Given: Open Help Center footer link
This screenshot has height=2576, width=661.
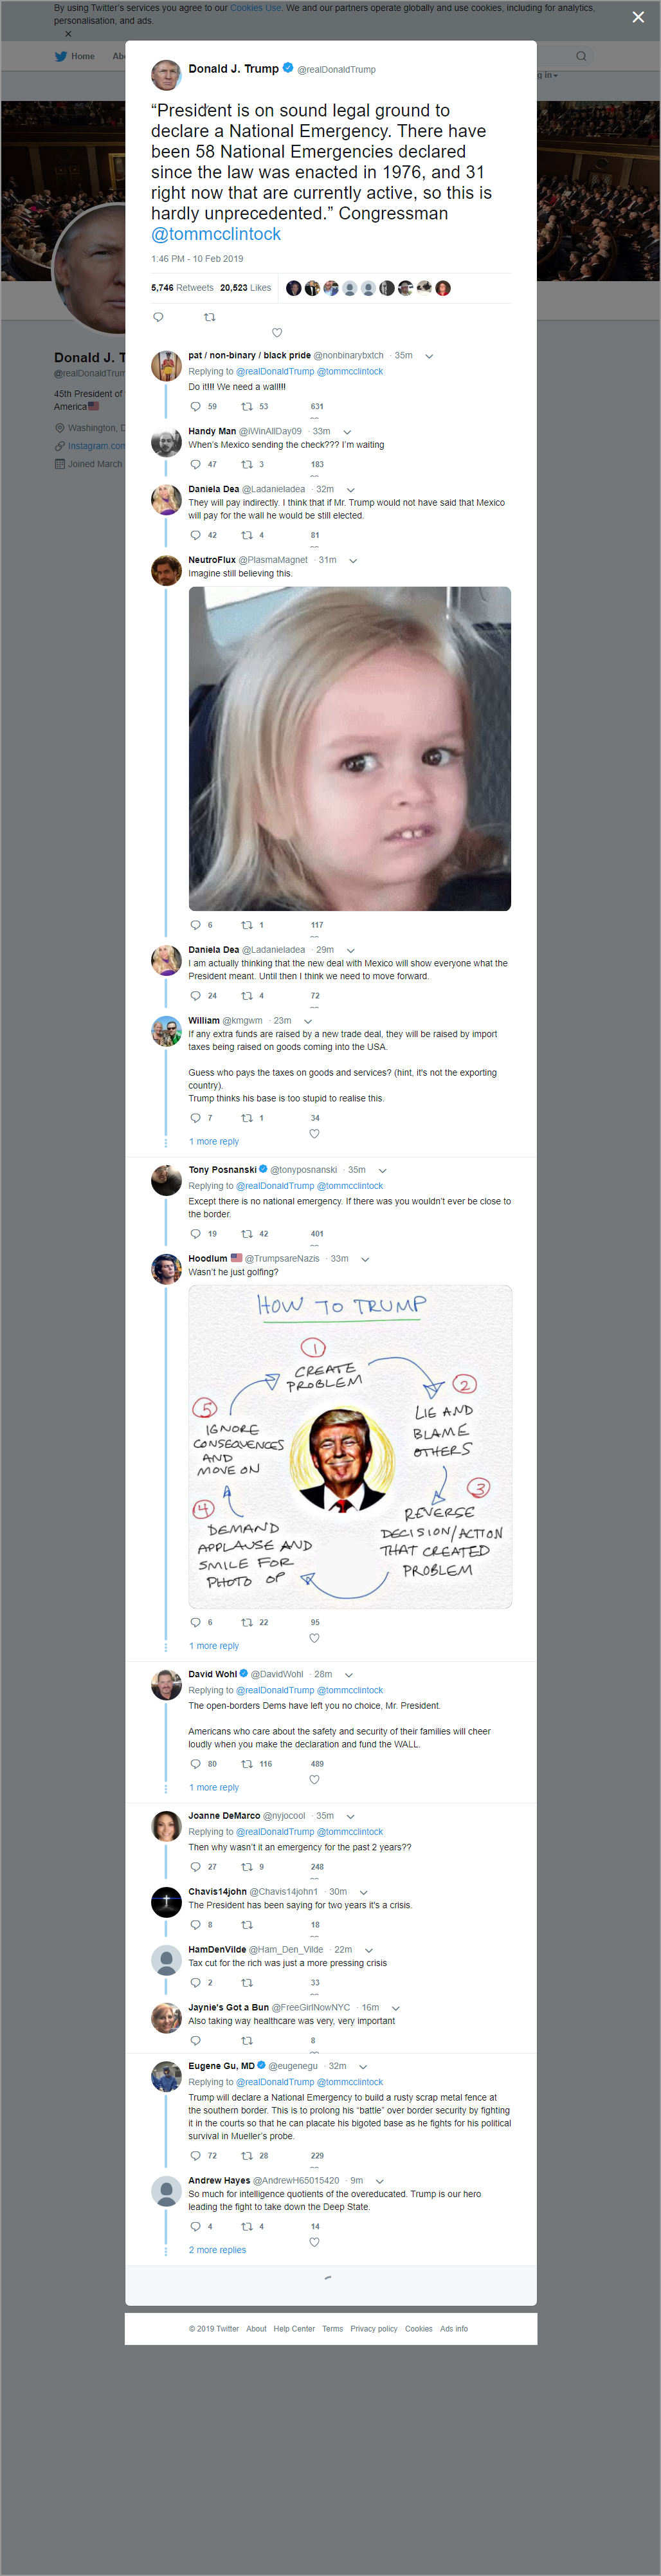Looking at the screenshot, I should 294,2328.
